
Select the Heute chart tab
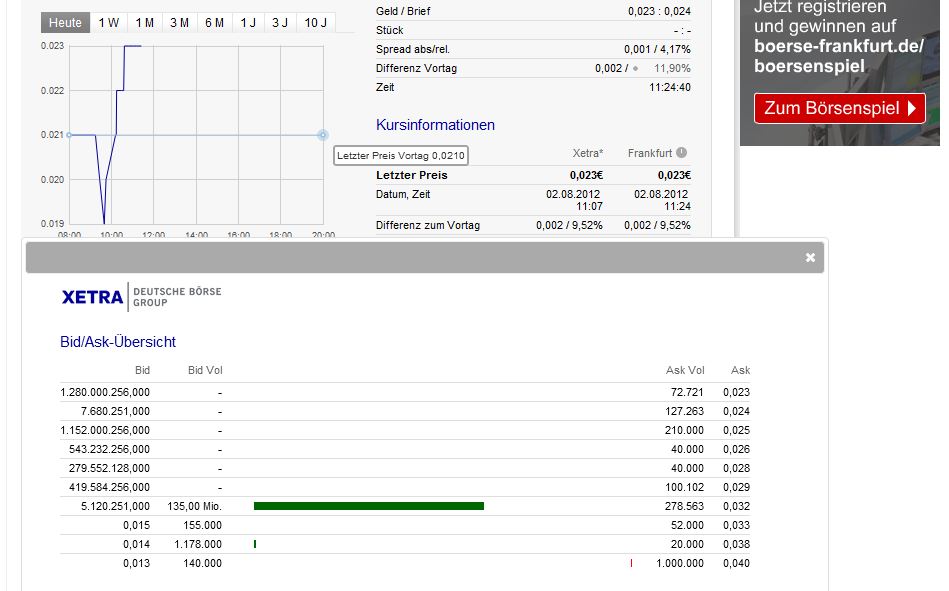[65, 22]
